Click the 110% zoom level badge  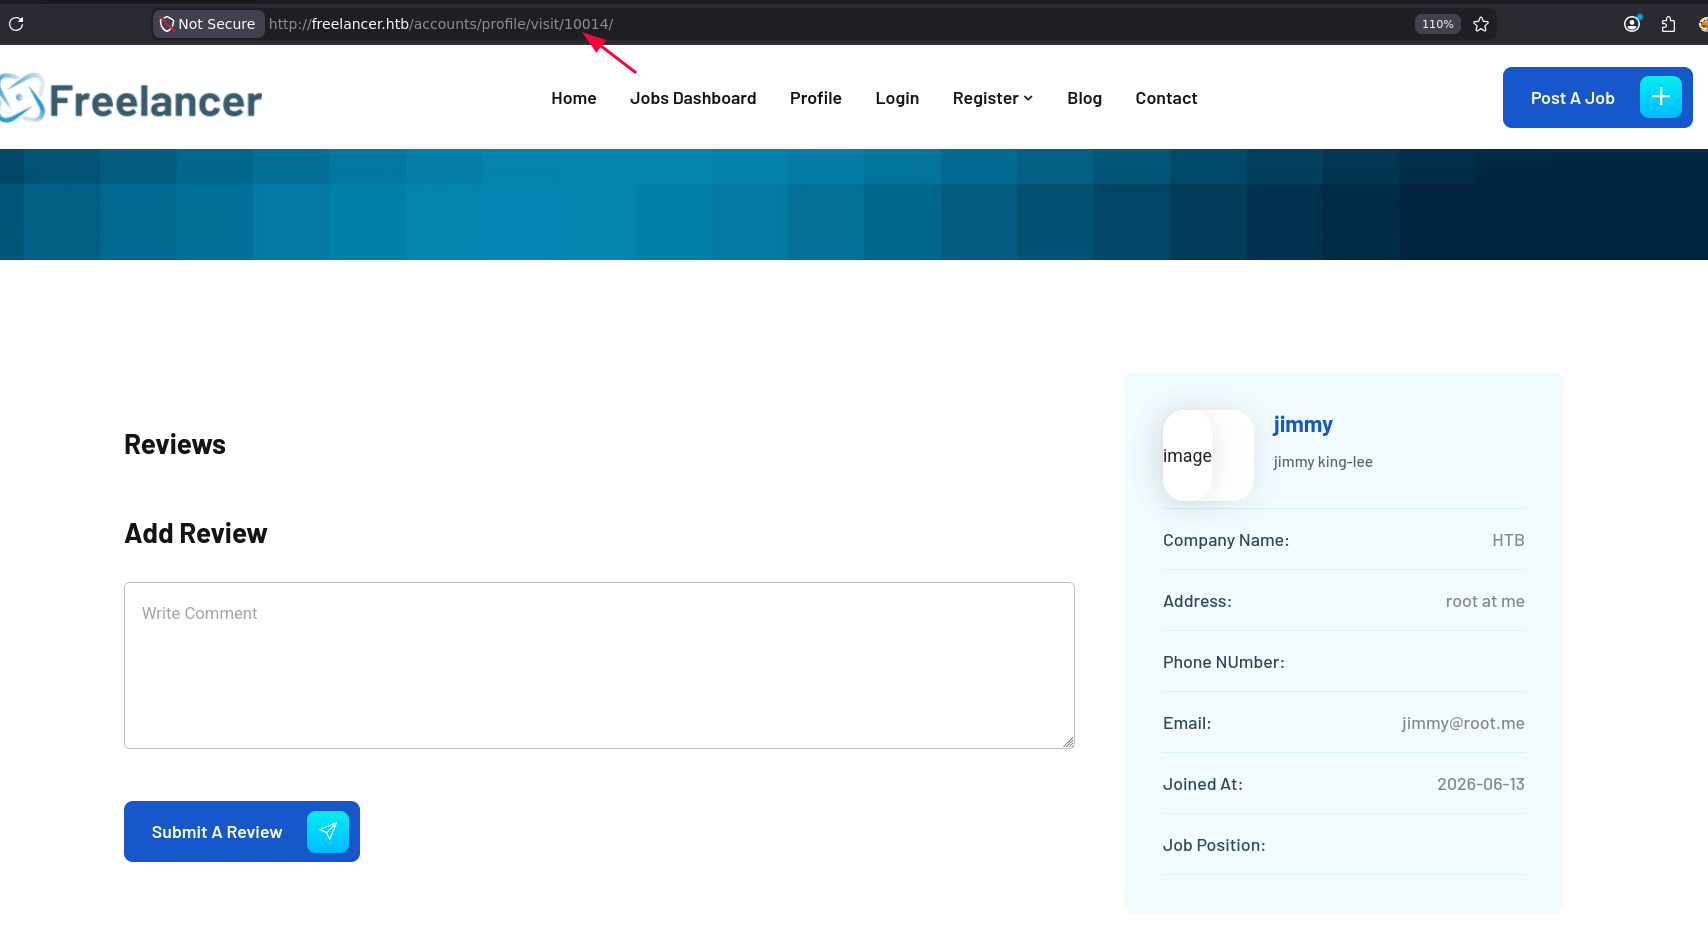point(1437,24)
